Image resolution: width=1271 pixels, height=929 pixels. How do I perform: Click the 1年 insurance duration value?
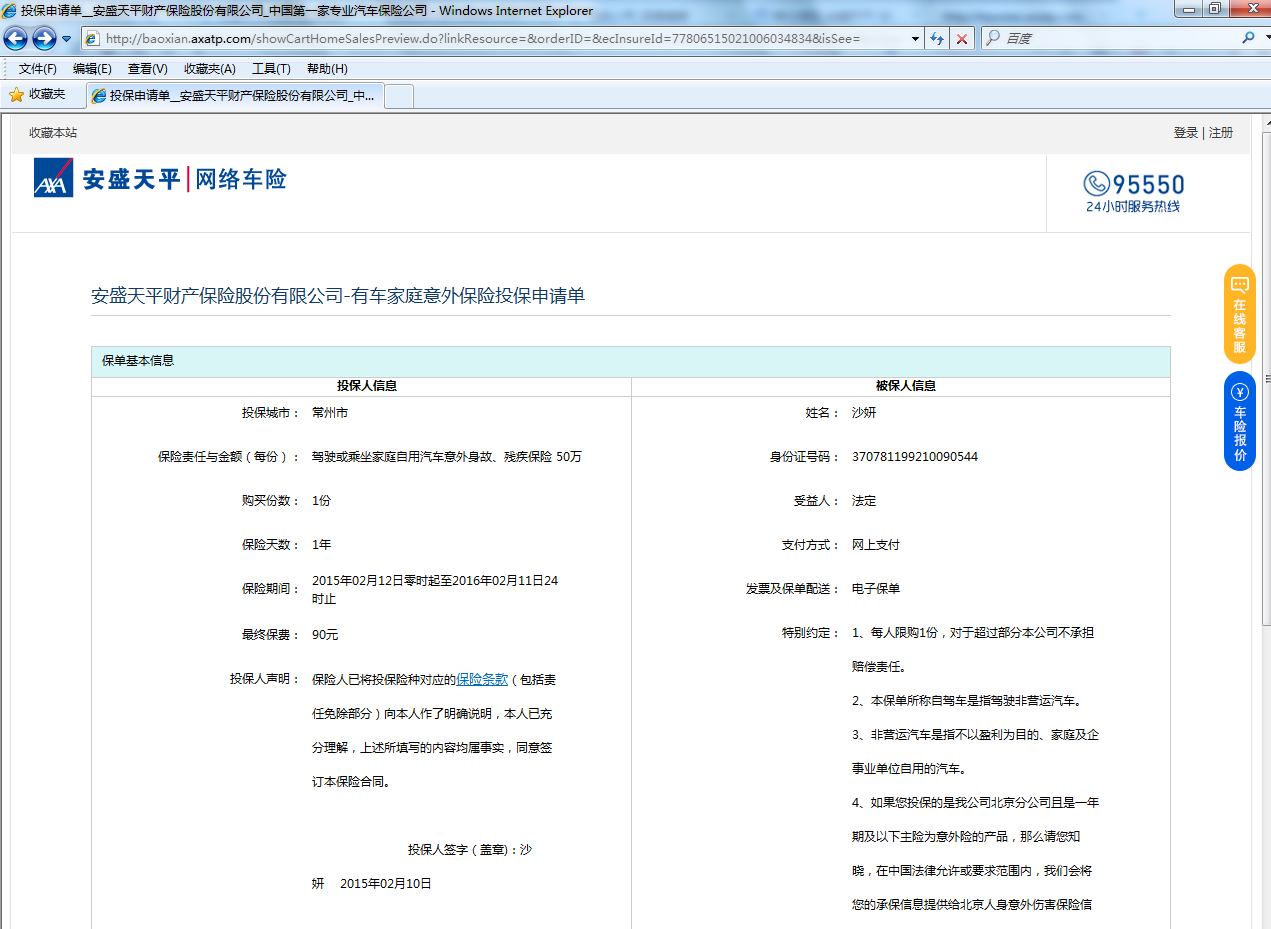[x=321, y=545]
